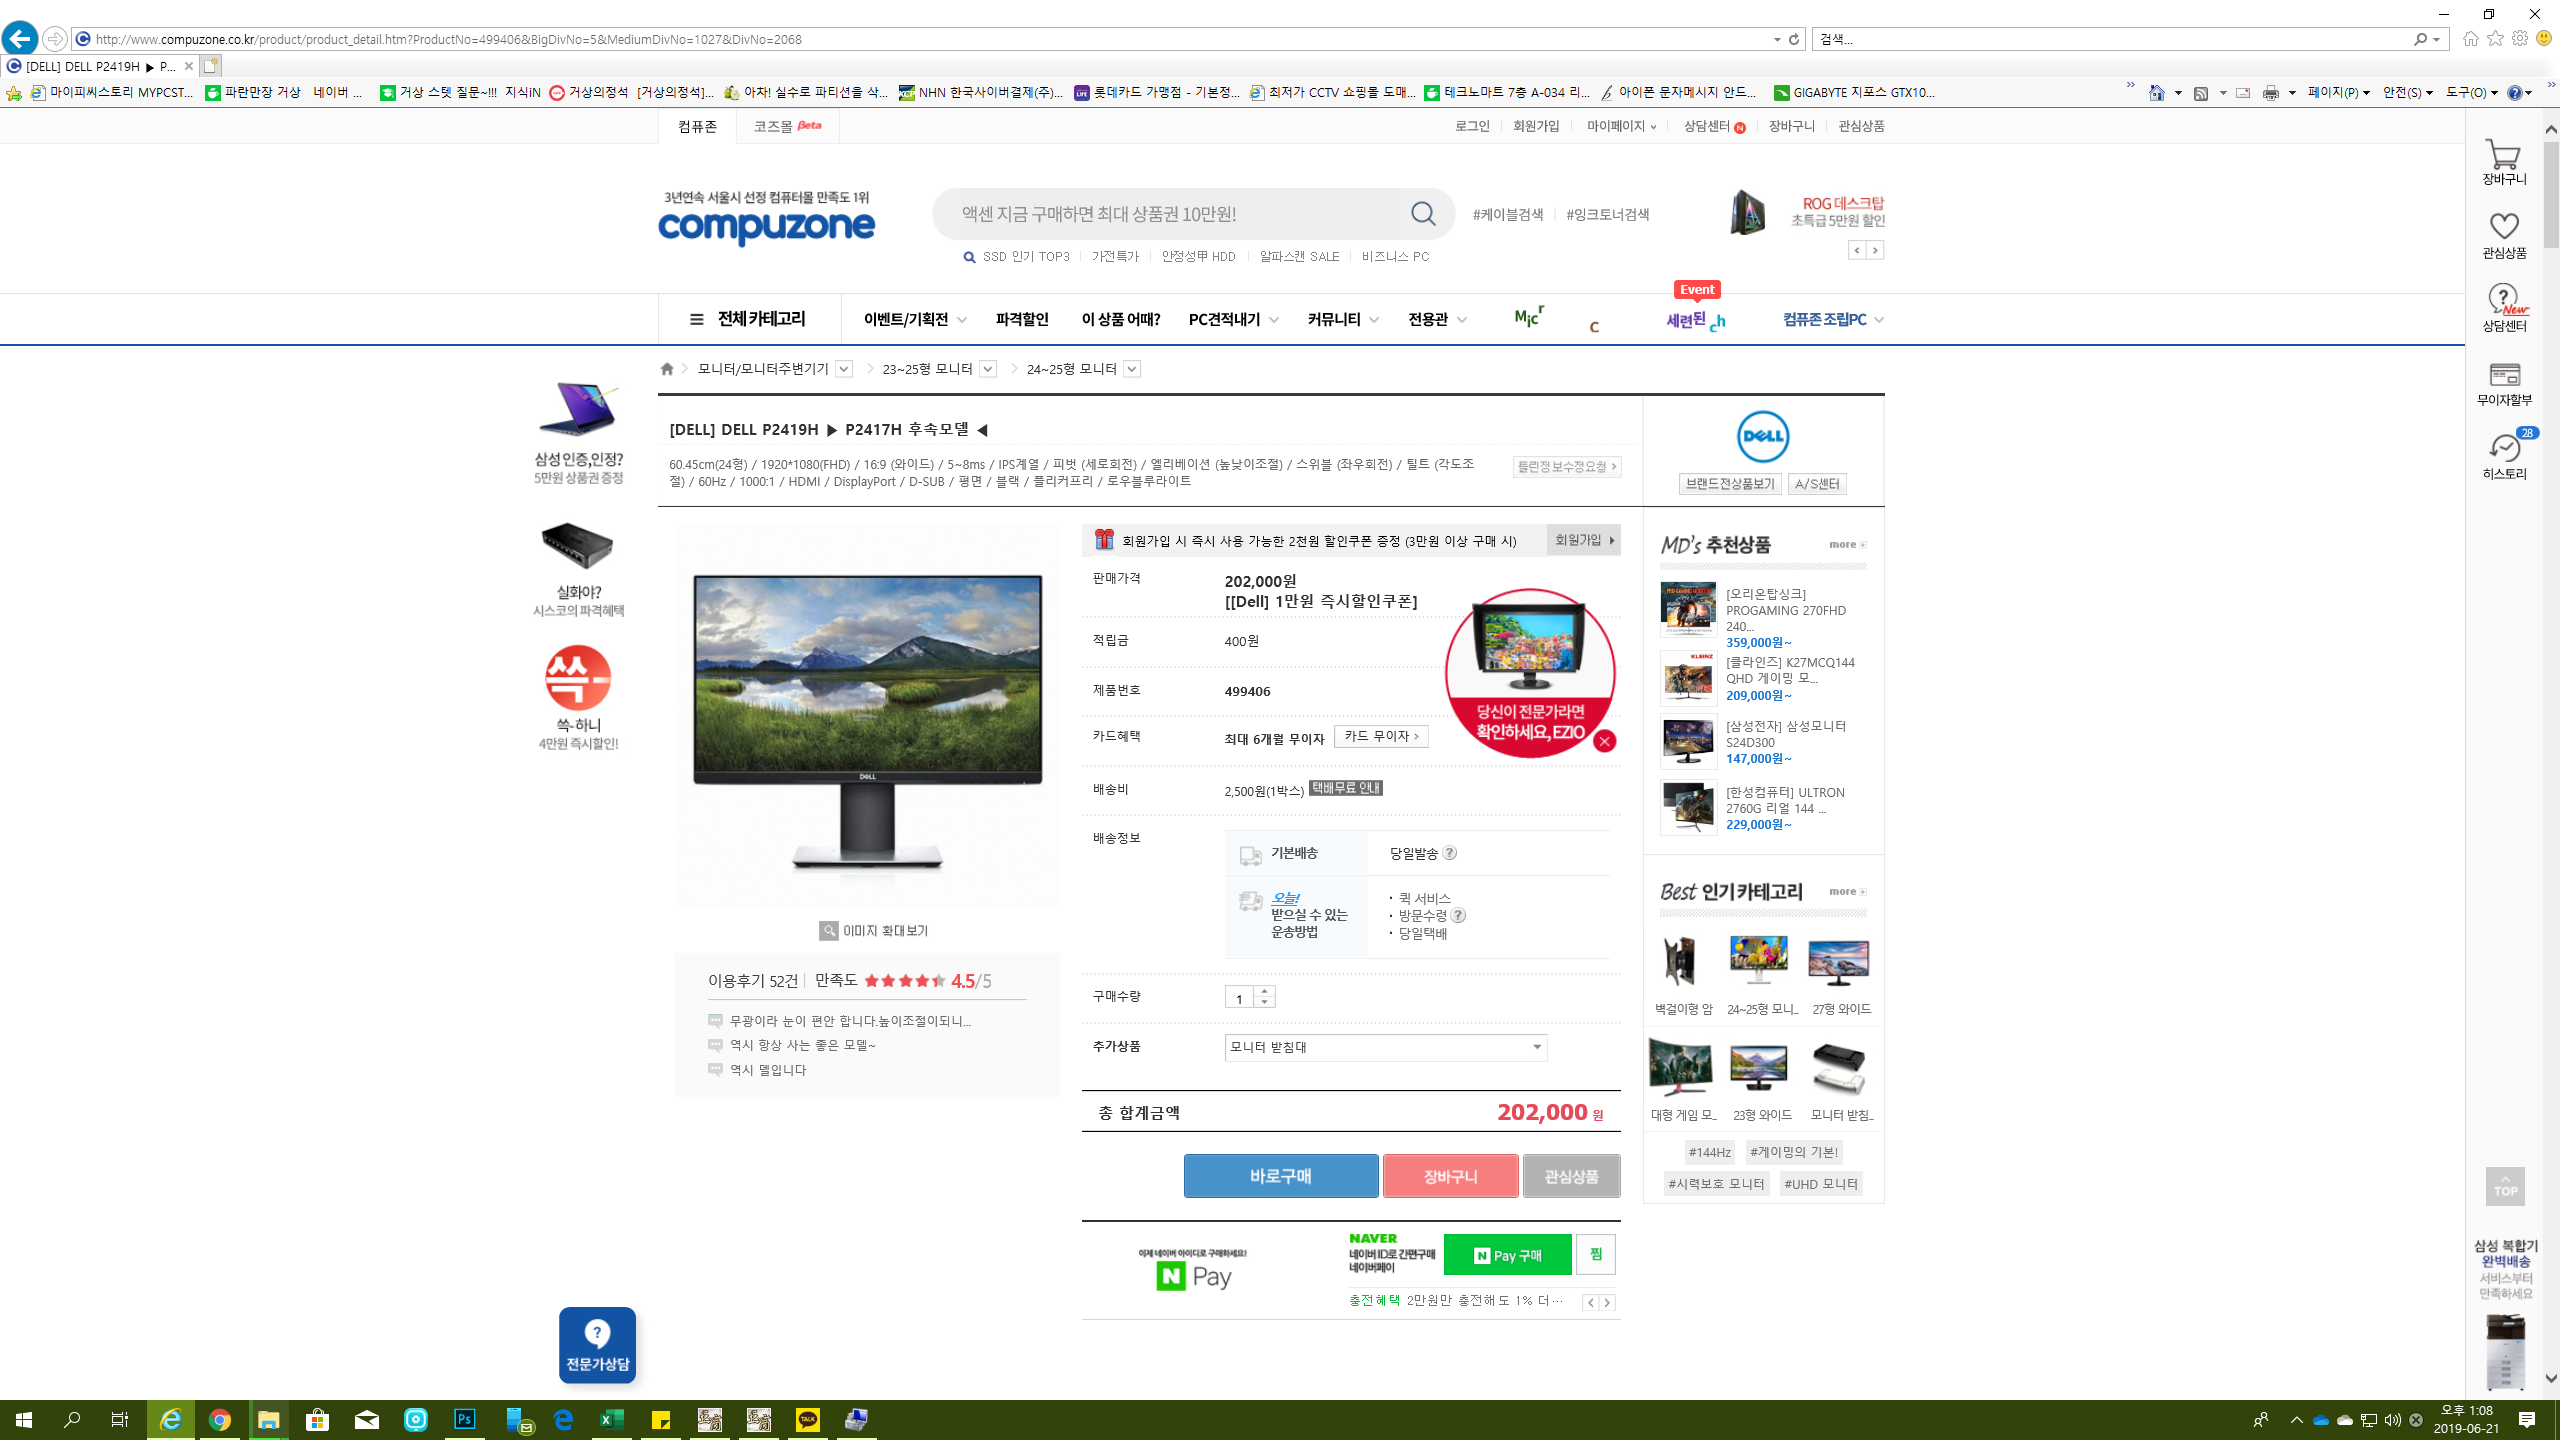Click the #144Hz tag
The width and height of the screenshot is (2560, 1440).
tap(1709, 1152)
